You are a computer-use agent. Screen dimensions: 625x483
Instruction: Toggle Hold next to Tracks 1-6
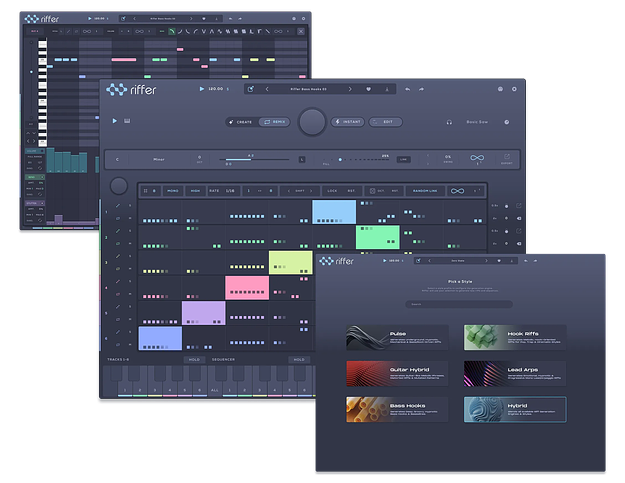coord(194,359)
